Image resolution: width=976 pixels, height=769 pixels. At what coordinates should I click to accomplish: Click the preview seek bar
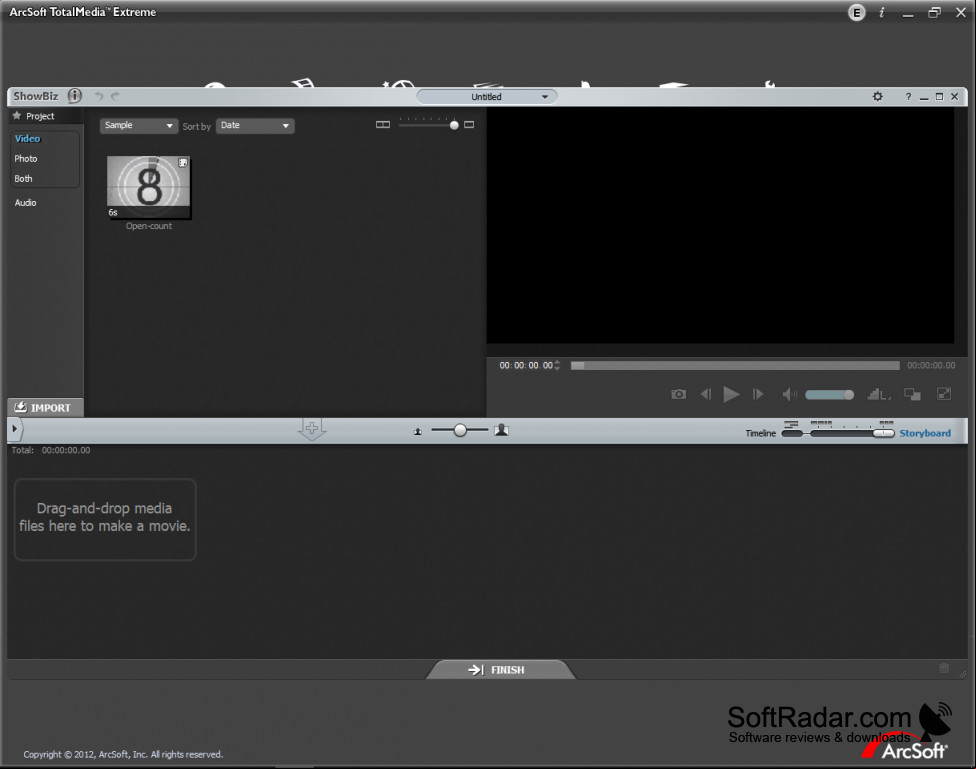click(x=735, y=366)
